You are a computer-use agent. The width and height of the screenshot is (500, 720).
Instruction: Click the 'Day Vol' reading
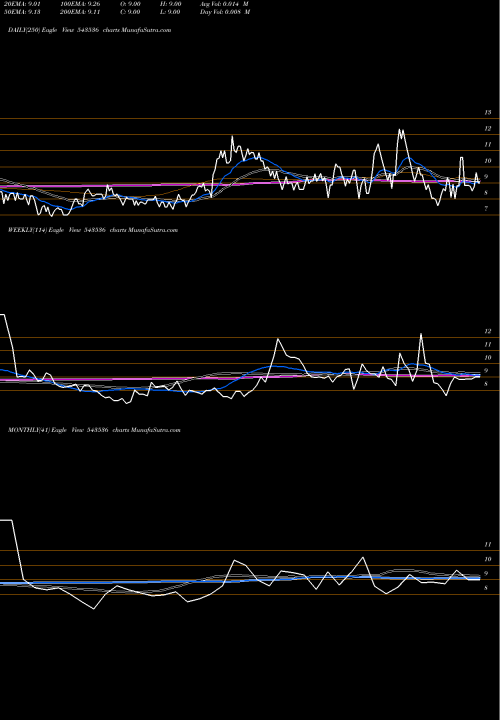(x=225, y=12)
